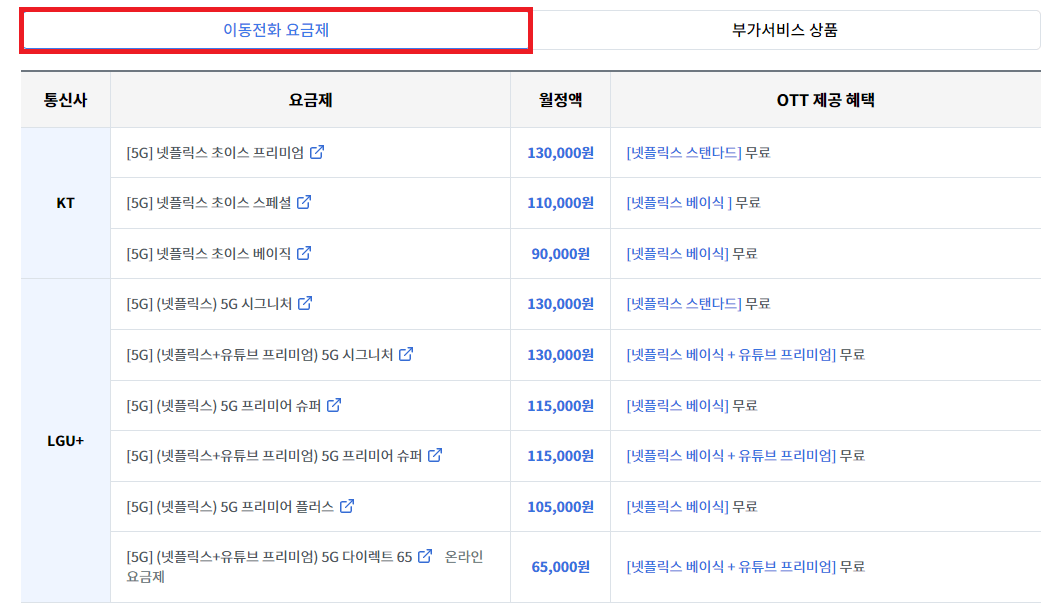Click 130,000원 price in (넷플릭스) 5G 시그니처 row

pyautogui.click(x=560, y=303)
